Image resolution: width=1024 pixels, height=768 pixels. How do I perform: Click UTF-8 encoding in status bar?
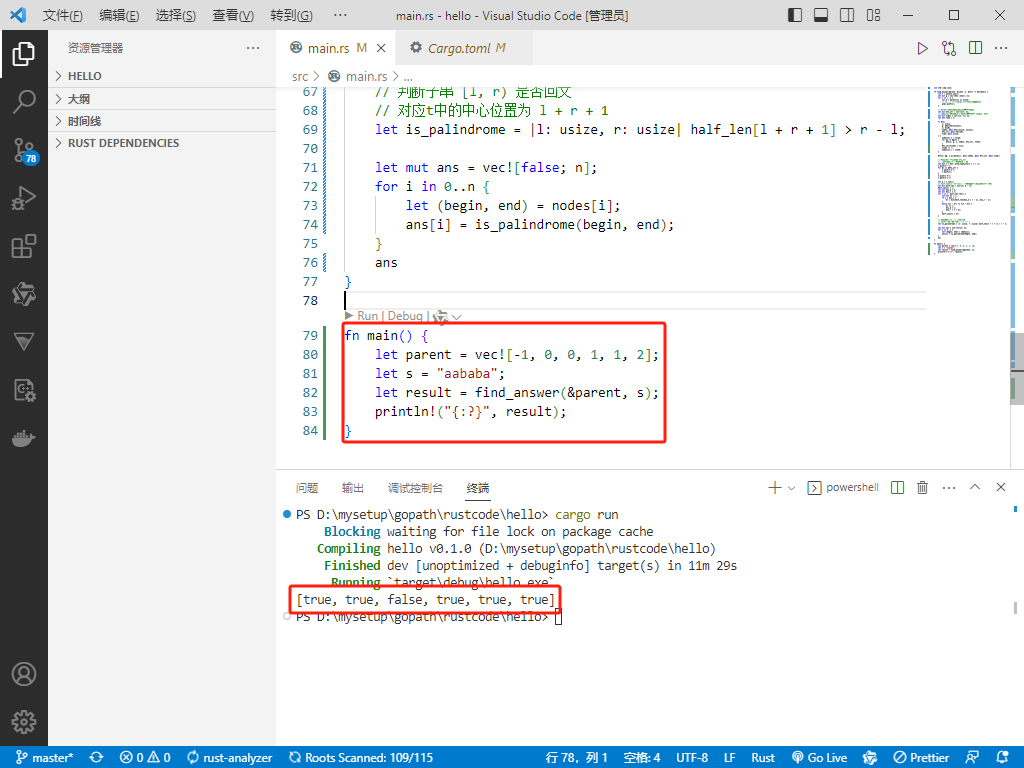tap(692, 758)
